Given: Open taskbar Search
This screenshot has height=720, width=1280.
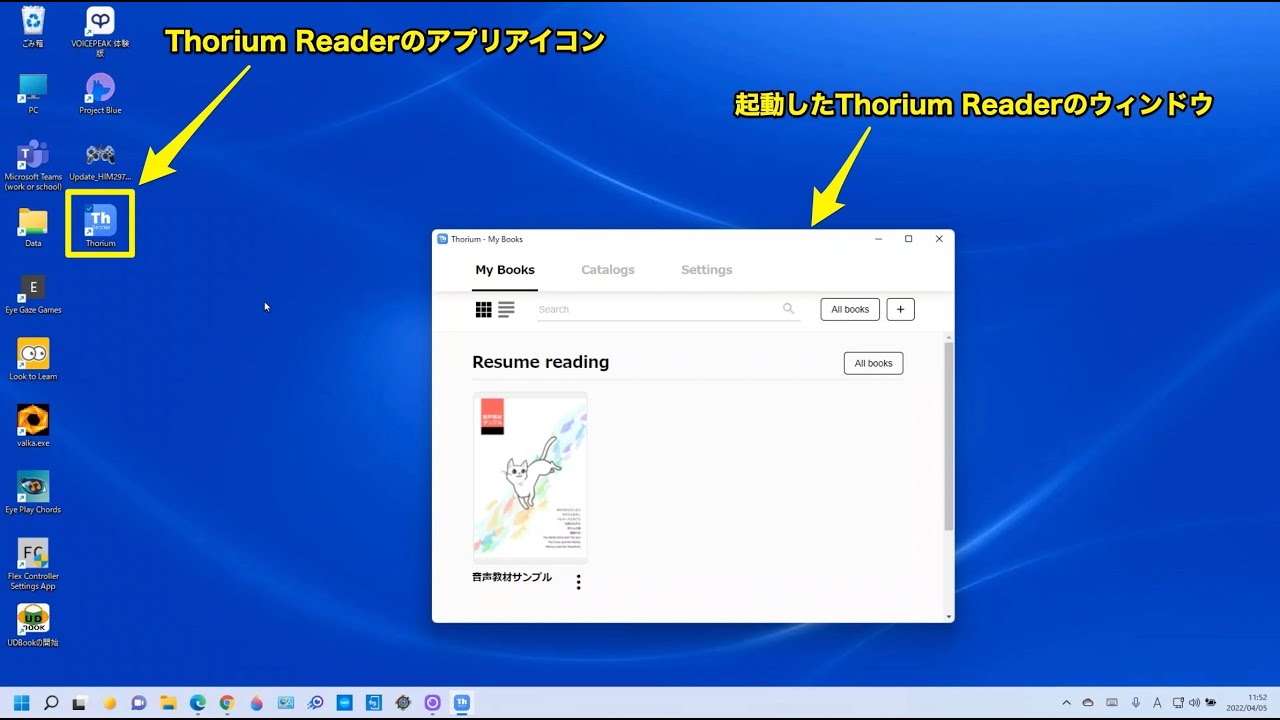Looking at the screenshot, I should click(x=51, y=703).
